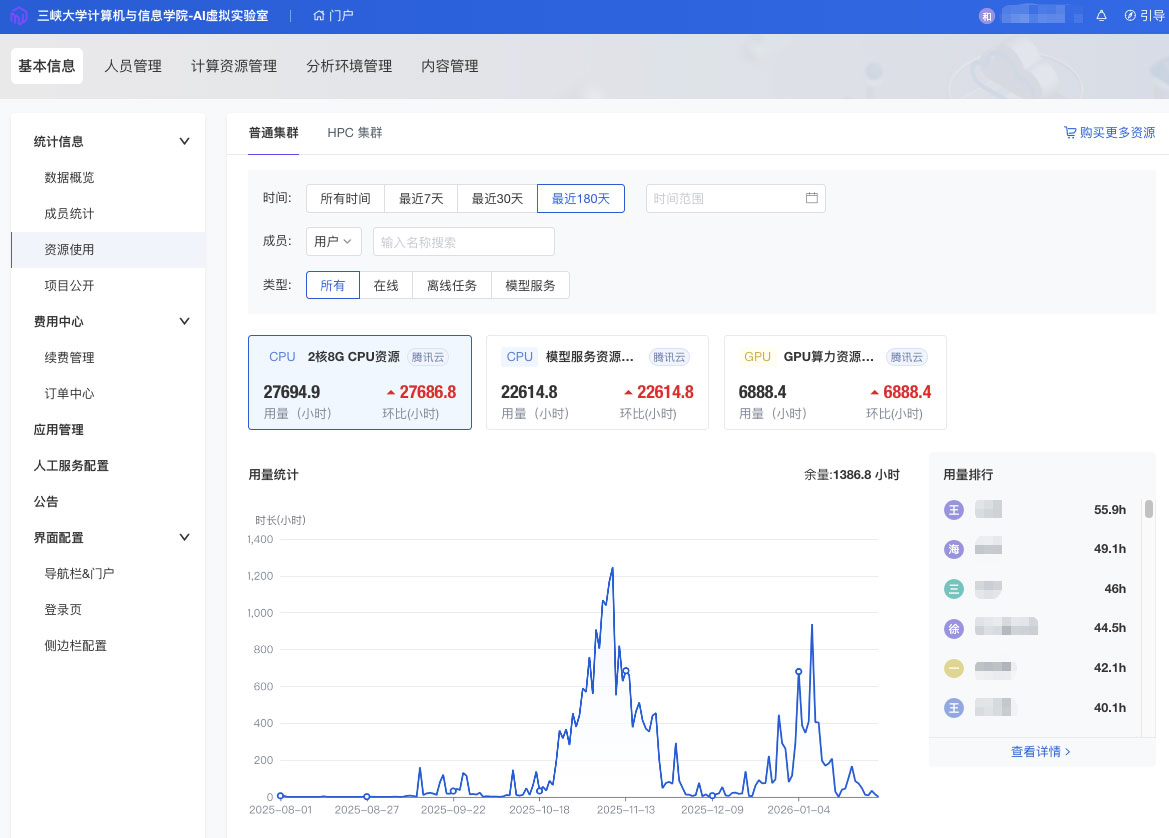Click the member name search input field
Screen dimensions: 1169x838
[x=463, y=241]
